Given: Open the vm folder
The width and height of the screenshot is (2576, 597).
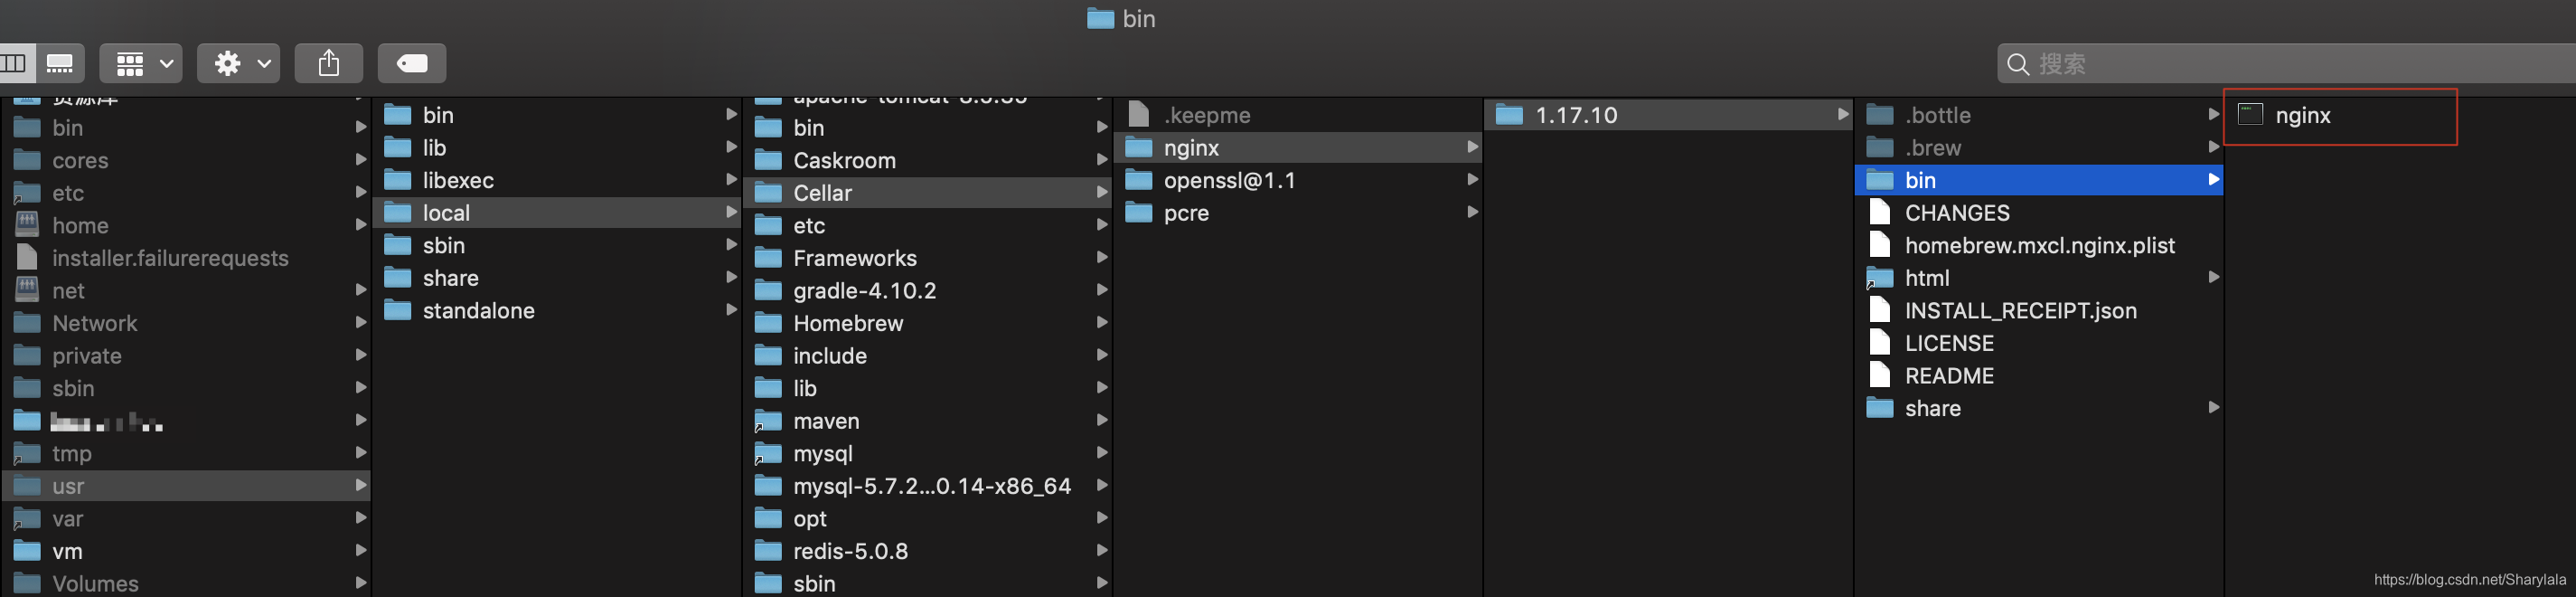Looking at the screenshot, I should tap(186, 551).
